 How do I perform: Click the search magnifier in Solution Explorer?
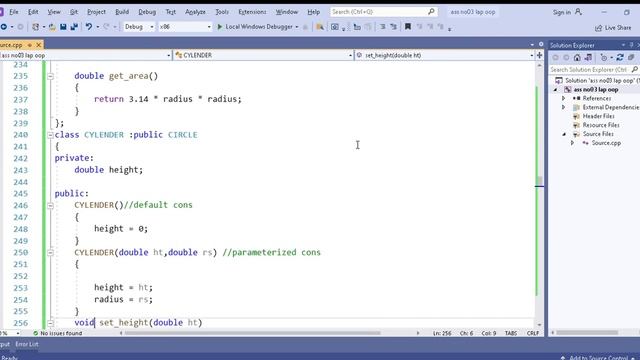tap(635, 70)
